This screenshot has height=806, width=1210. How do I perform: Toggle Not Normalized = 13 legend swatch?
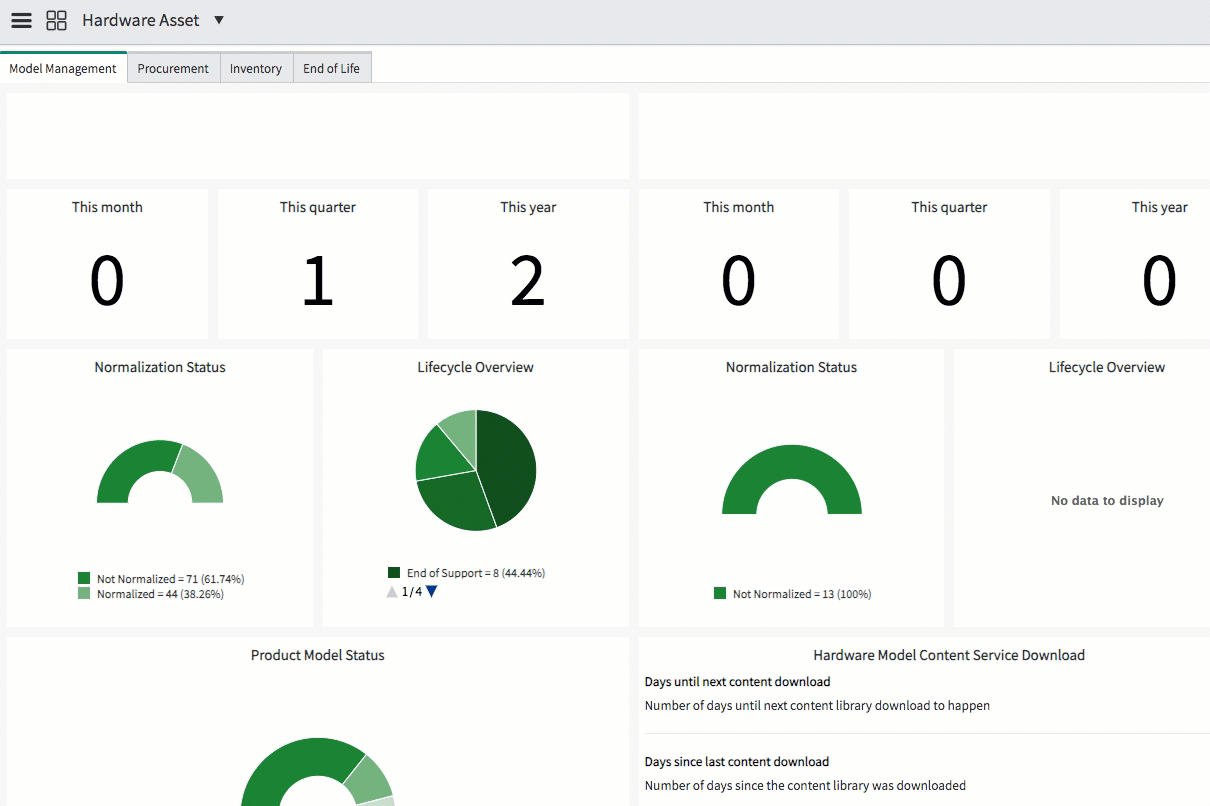pyautogui.click(x=720, y=593)
